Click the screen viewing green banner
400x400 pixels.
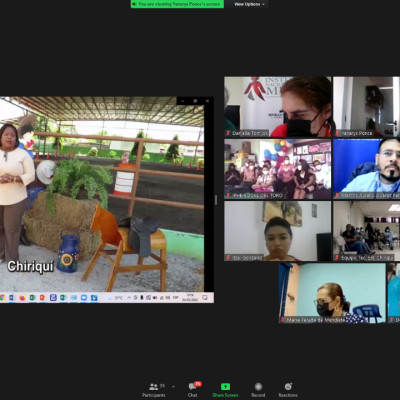click(177, 4)
